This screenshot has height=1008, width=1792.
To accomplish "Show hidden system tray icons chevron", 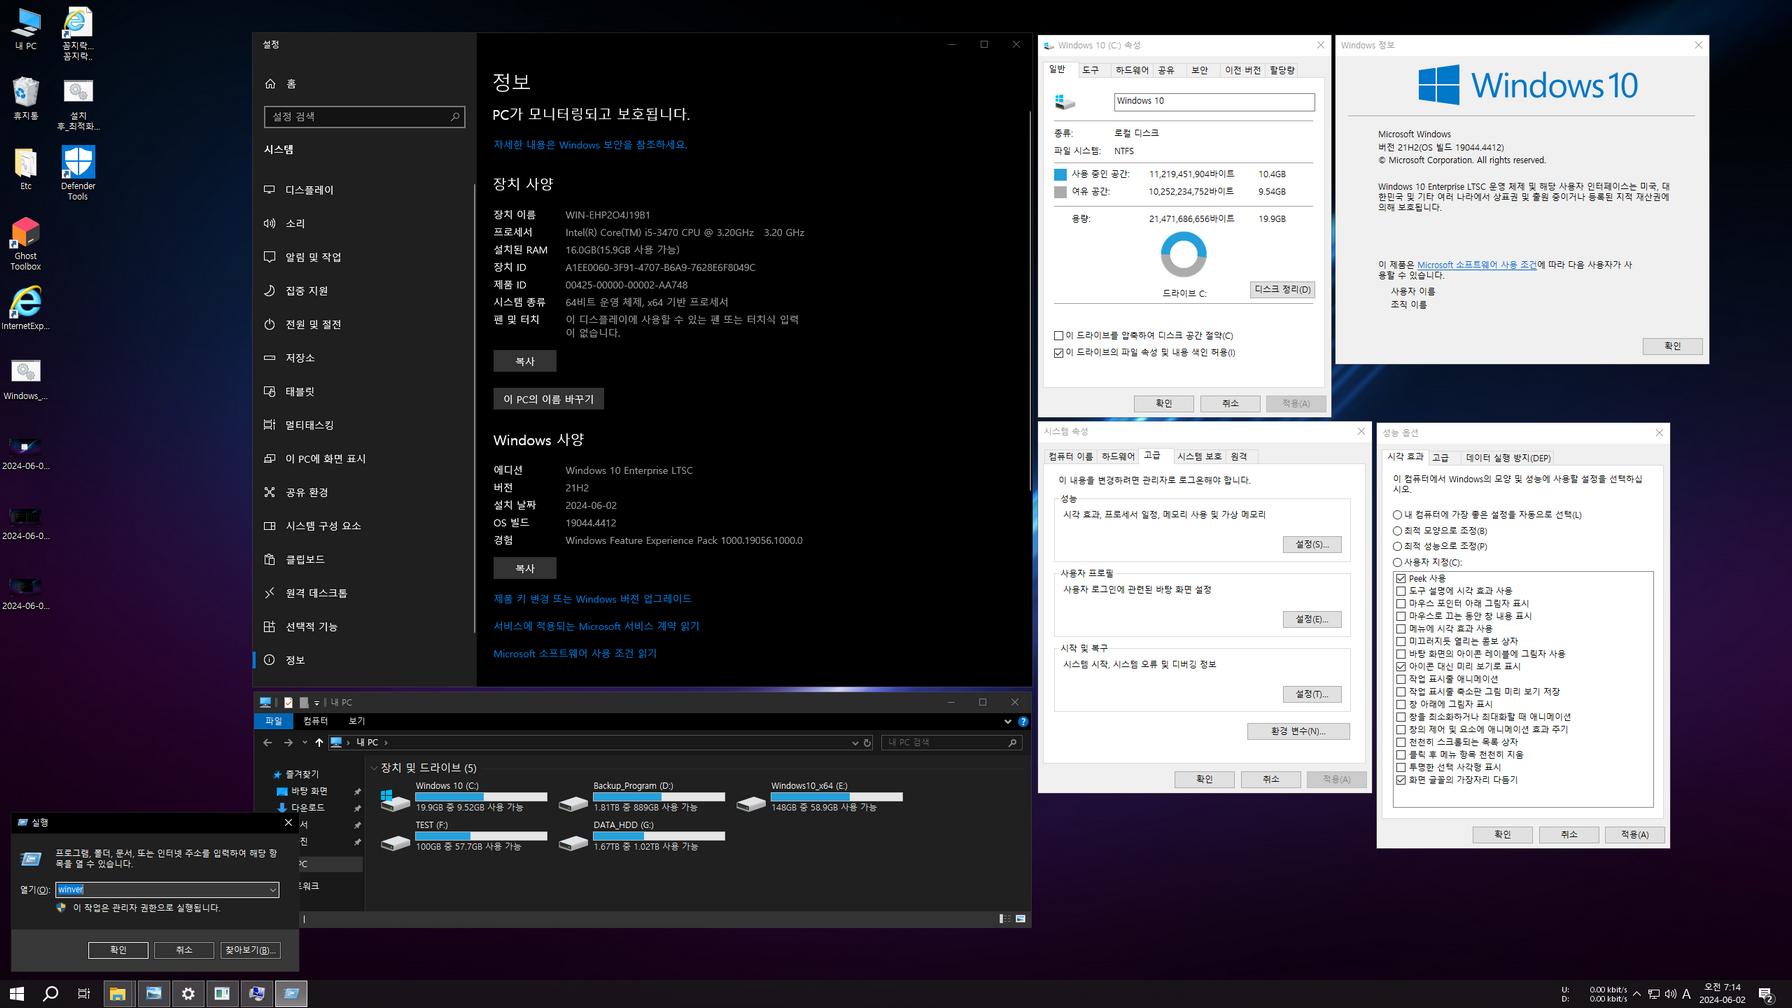I will coord(1637,994).
